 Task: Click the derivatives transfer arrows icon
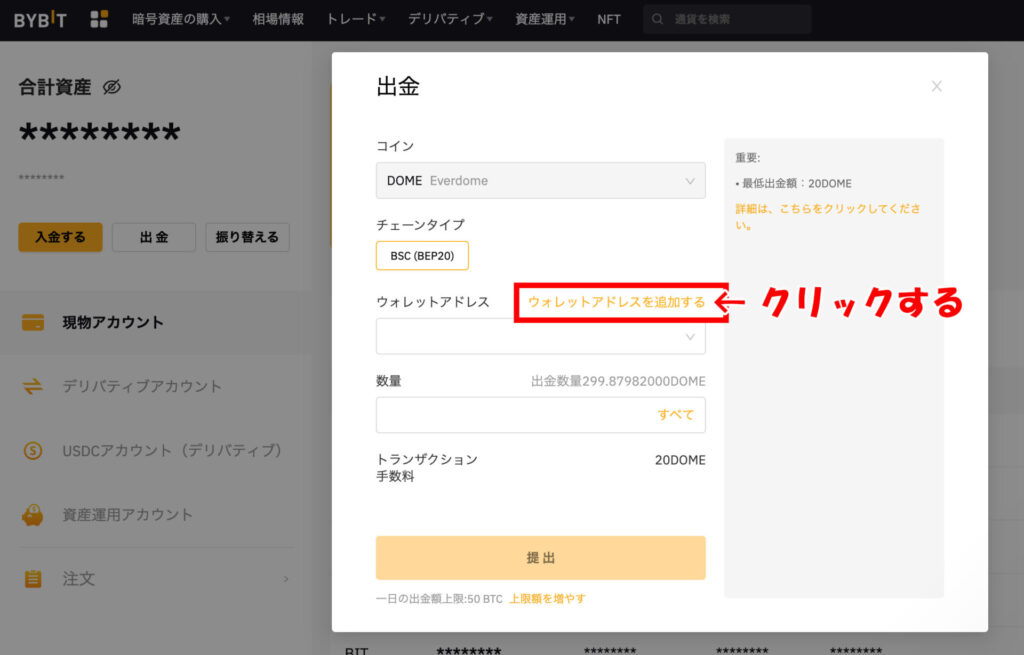click(x=33, y=387)
